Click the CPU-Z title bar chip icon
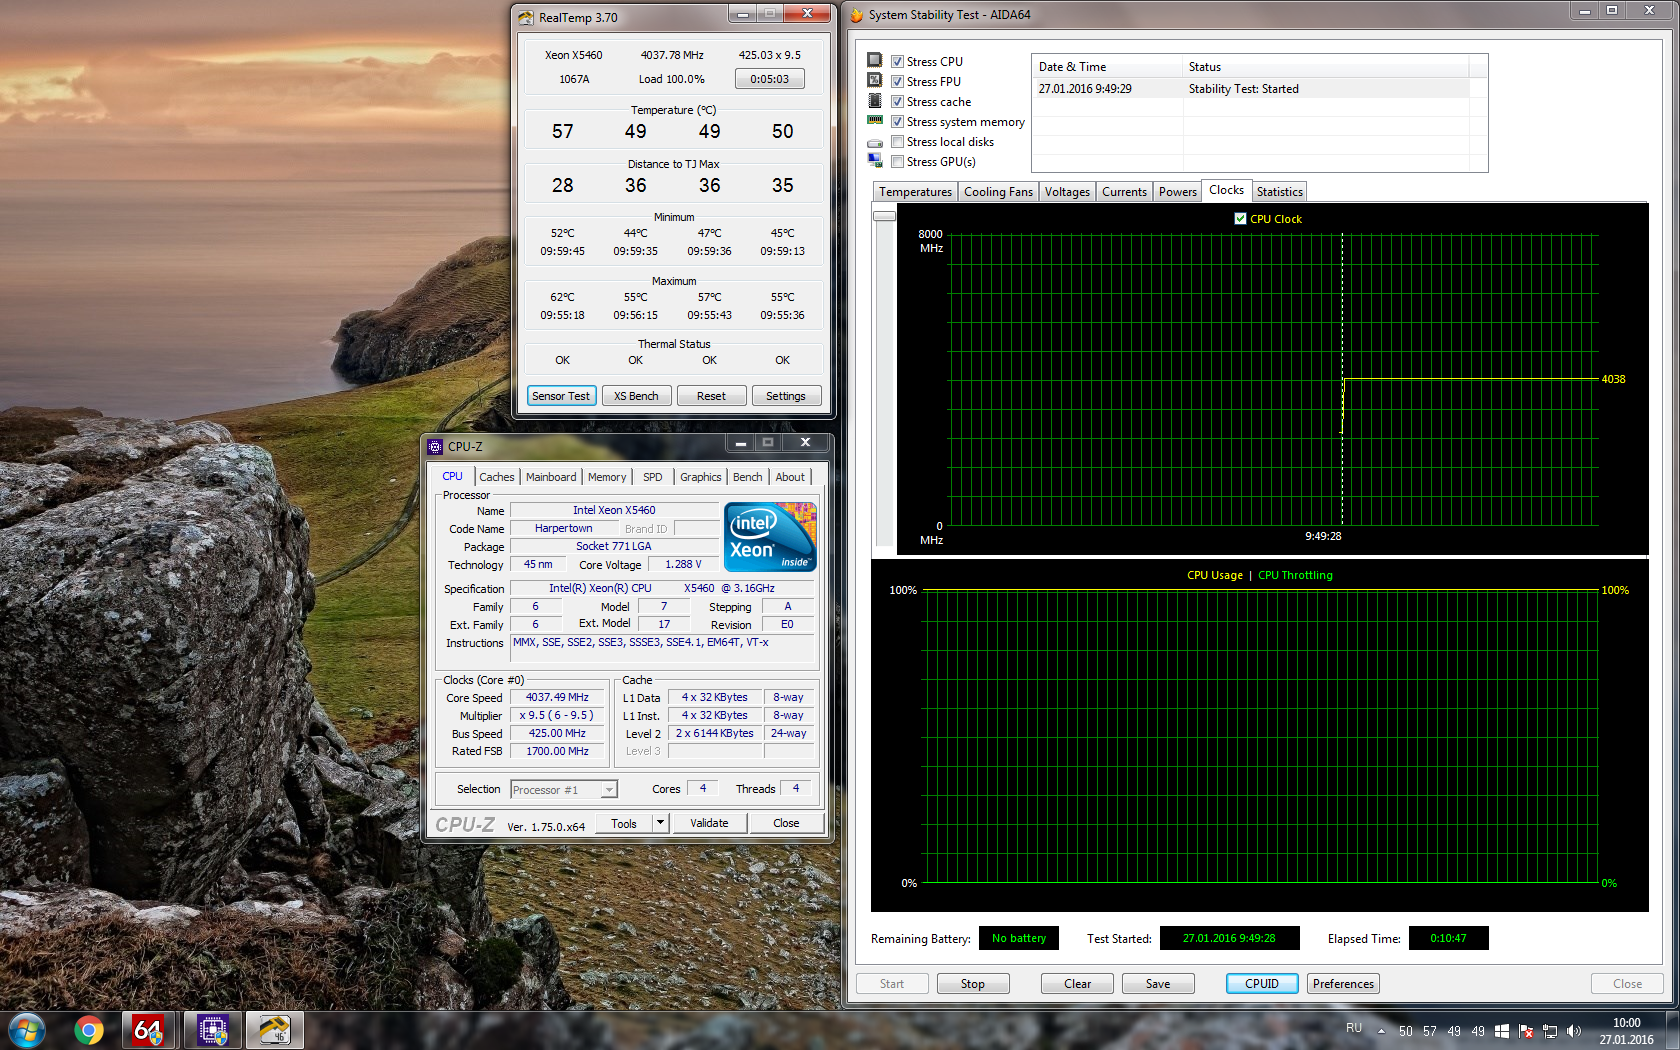The width and height of the screenshot is (1680, 1050). [x=435, y=447]
